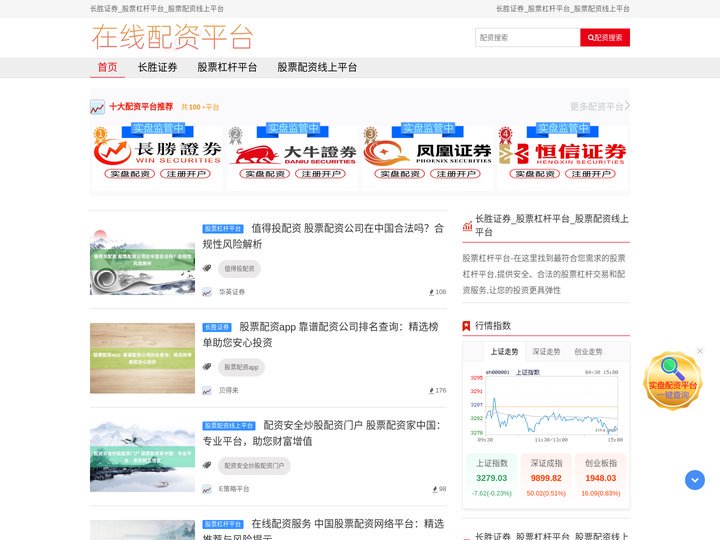Click the 大牛证券 bull logo
Viewport: 720px width, 540px height.
pos(293,154)
